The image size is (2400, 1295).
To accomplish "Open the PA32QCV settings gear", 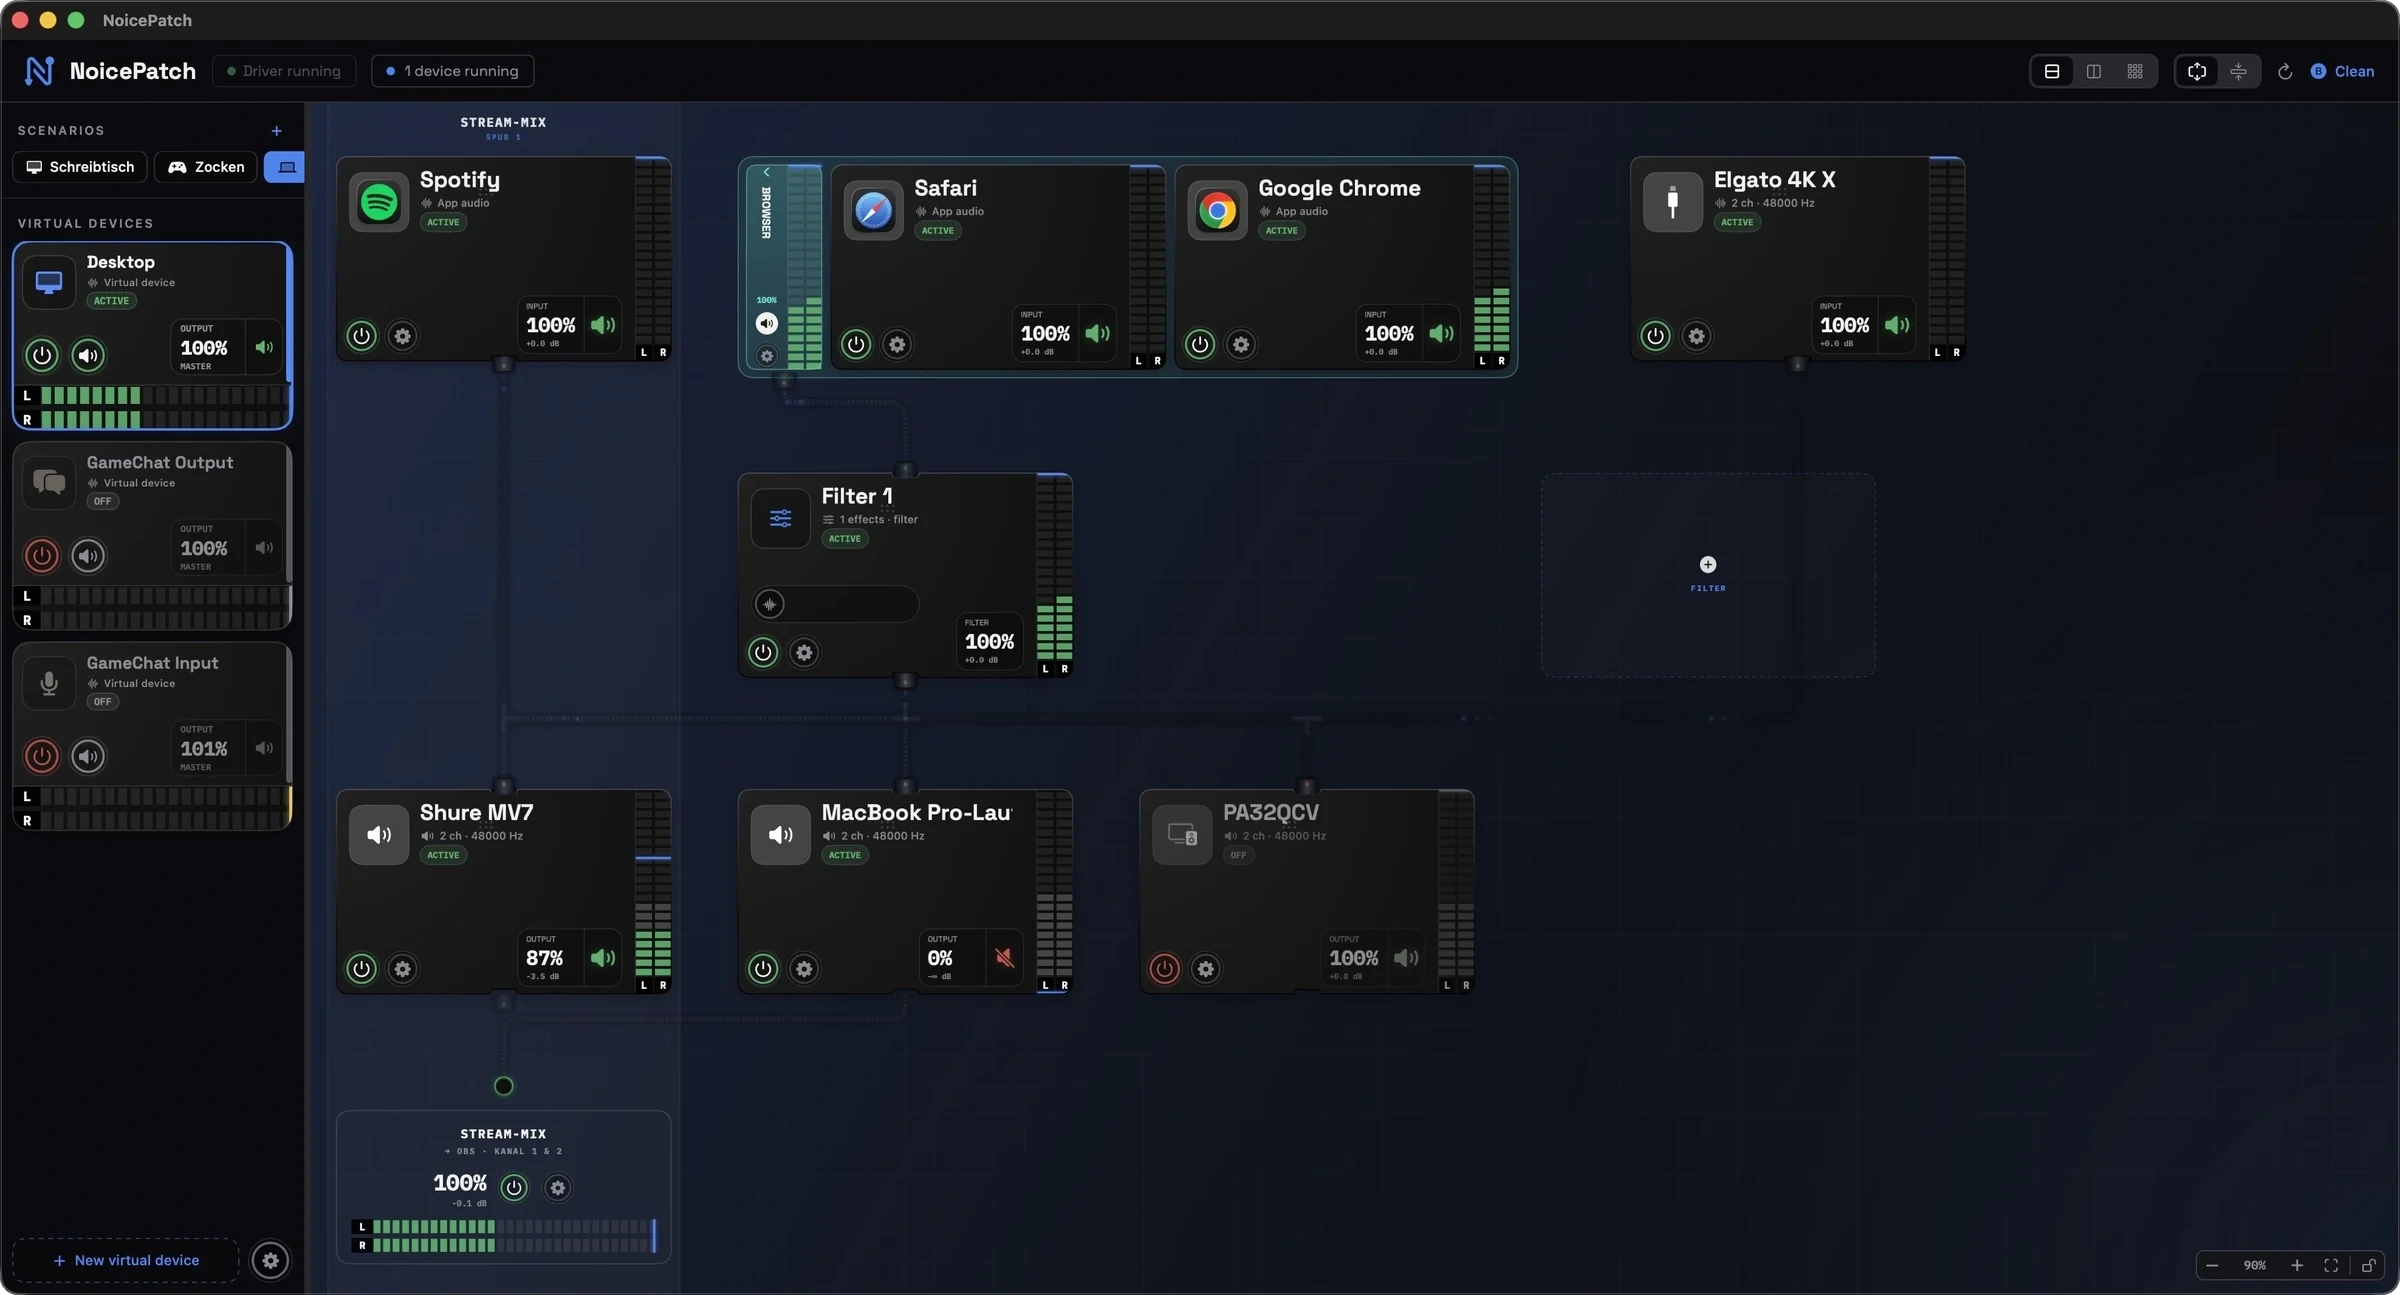I will point(1206,969).
